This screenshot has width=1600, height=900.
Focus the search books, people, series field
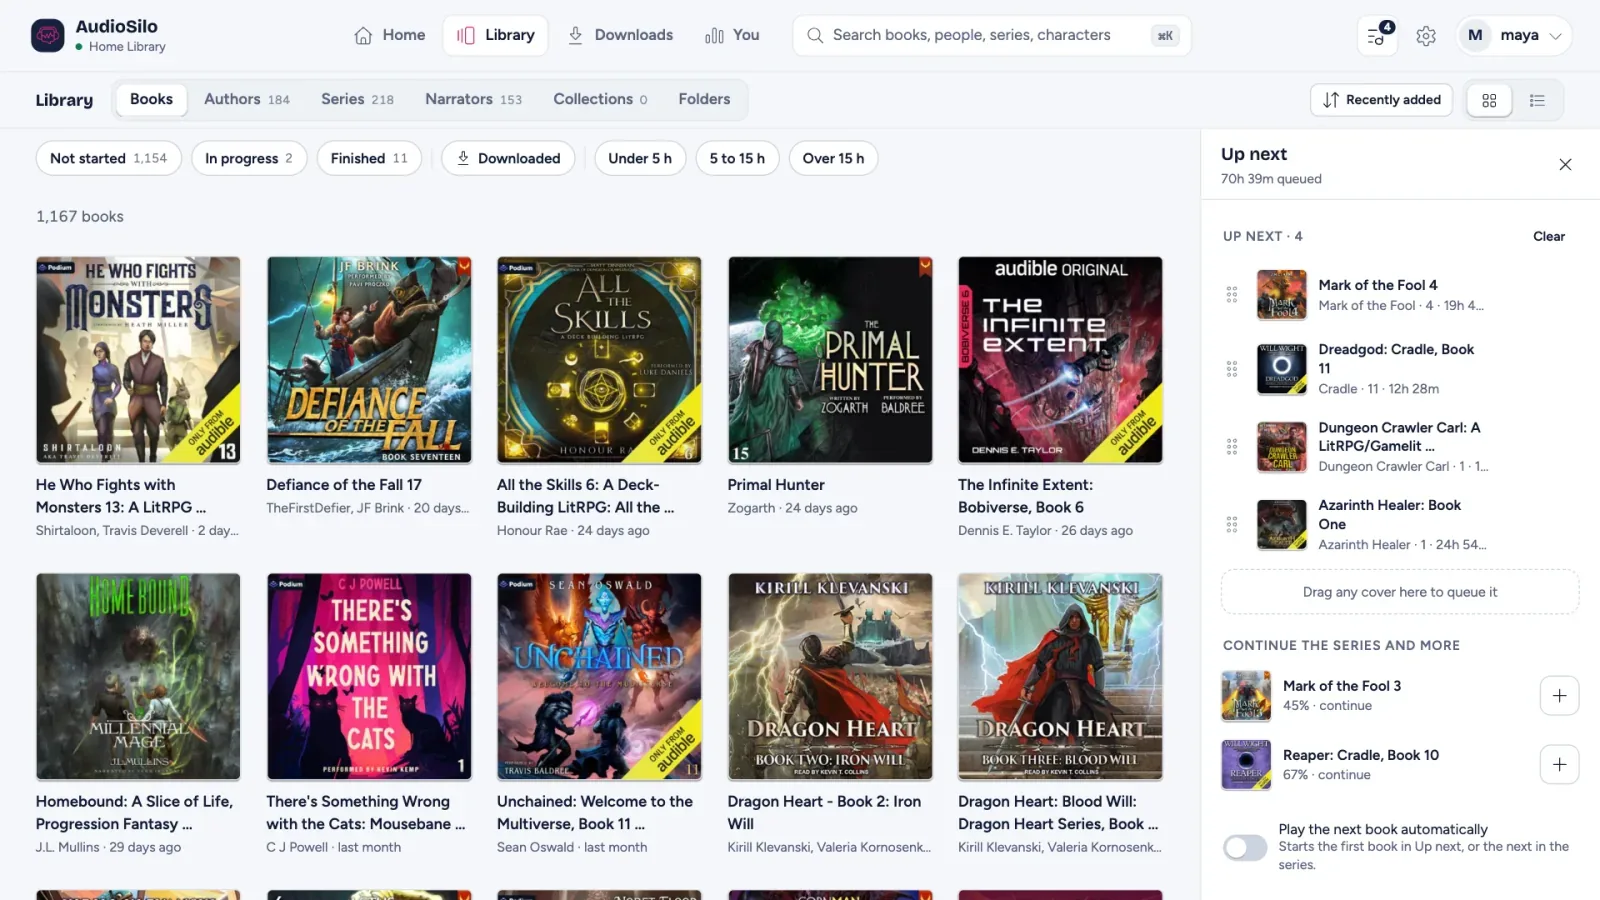click(x=991, y=35)
